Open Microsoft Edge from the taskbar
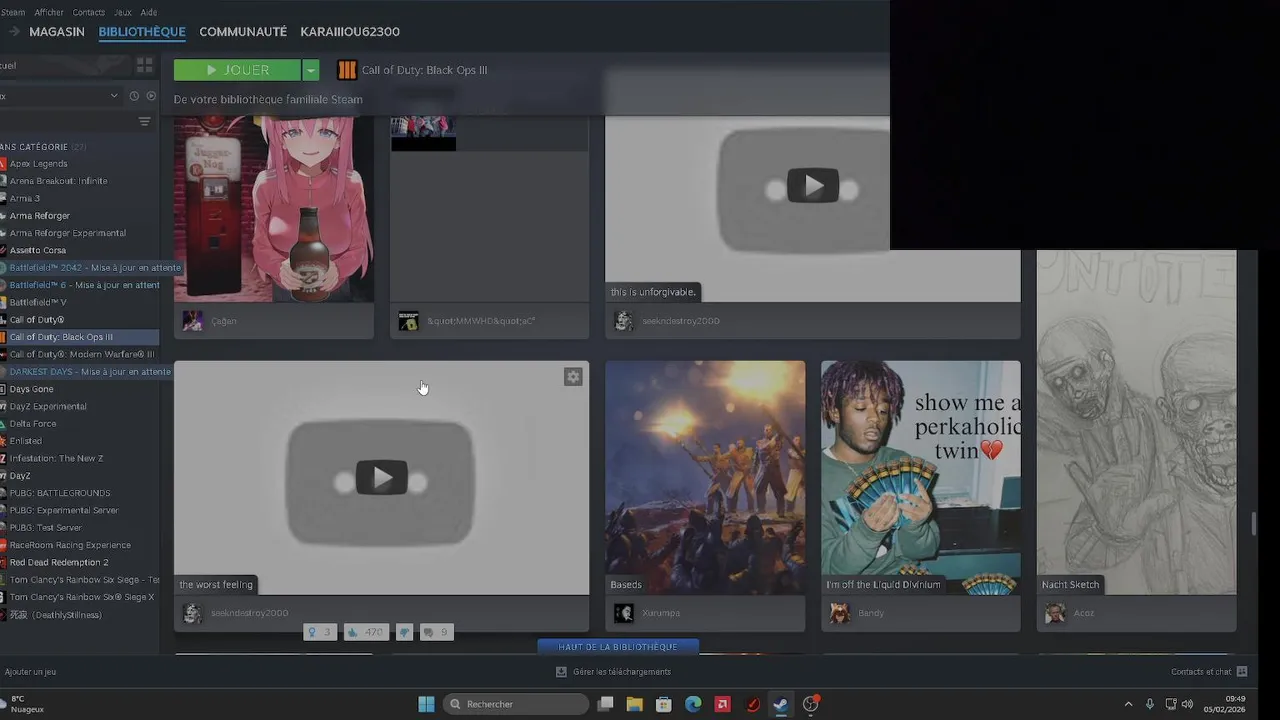This screenshot has height=720, width=1280. pos(693,704)
